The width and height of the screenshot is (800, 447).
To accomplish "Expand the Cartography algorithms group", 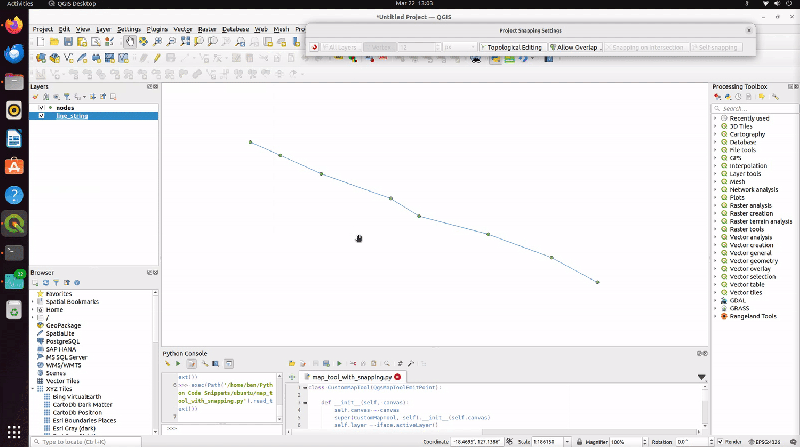I will click(x=715, y=134).
